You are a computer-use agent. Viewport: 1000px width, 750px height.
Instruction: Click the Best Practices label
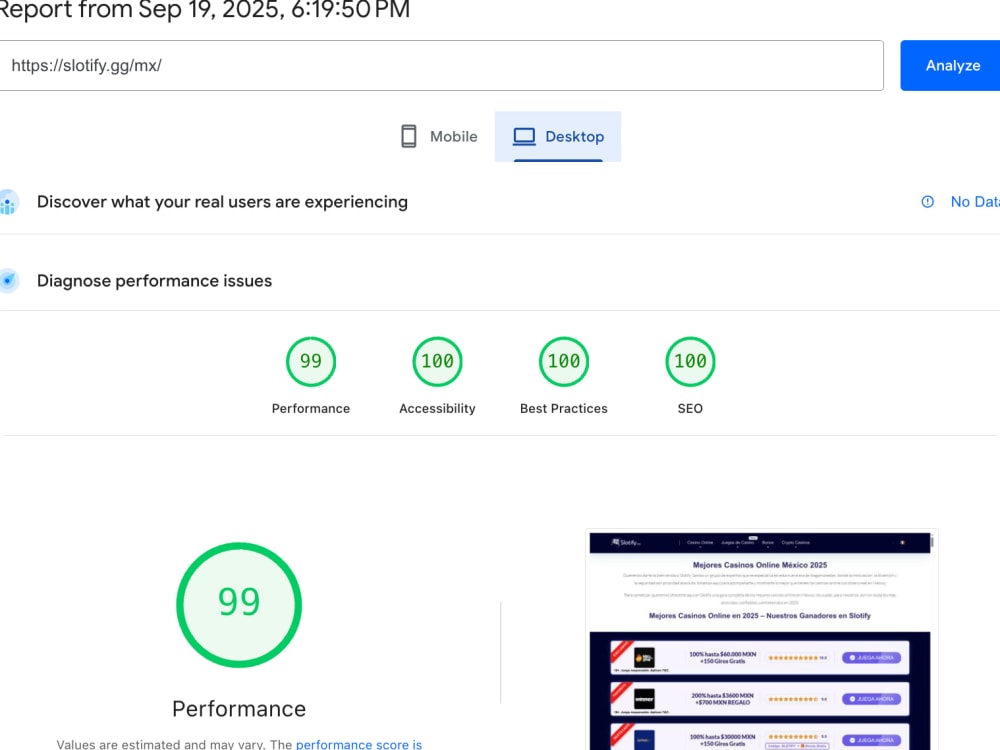pyautogui.click(x=564, y=409)
